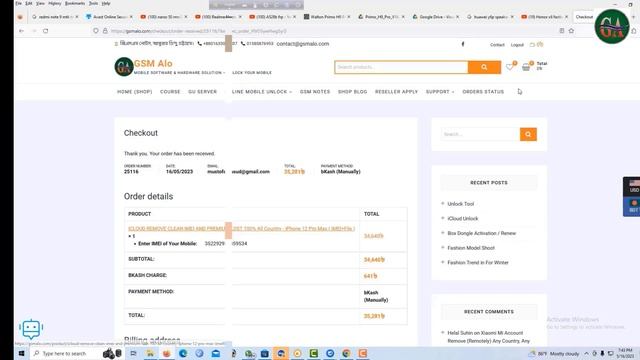Show hidden system tray icons chevron
This screenshot has height=360, width=640.
pos(587,353)
